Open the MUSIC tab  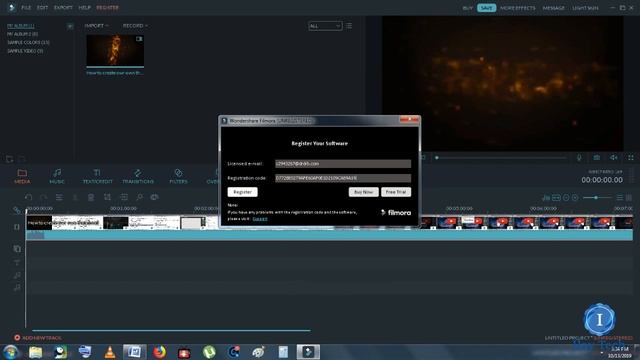coord(57,176)
